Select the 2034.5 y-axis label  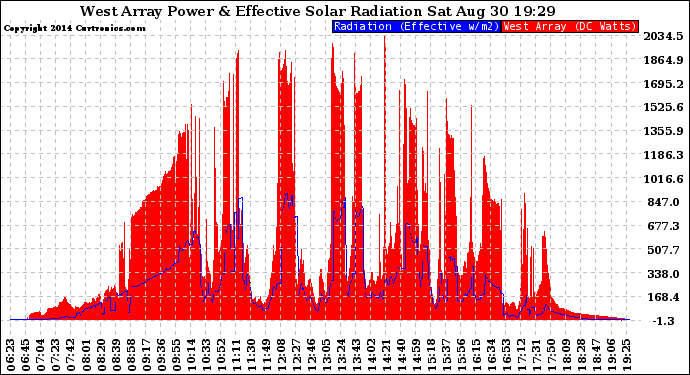(663, 36)
